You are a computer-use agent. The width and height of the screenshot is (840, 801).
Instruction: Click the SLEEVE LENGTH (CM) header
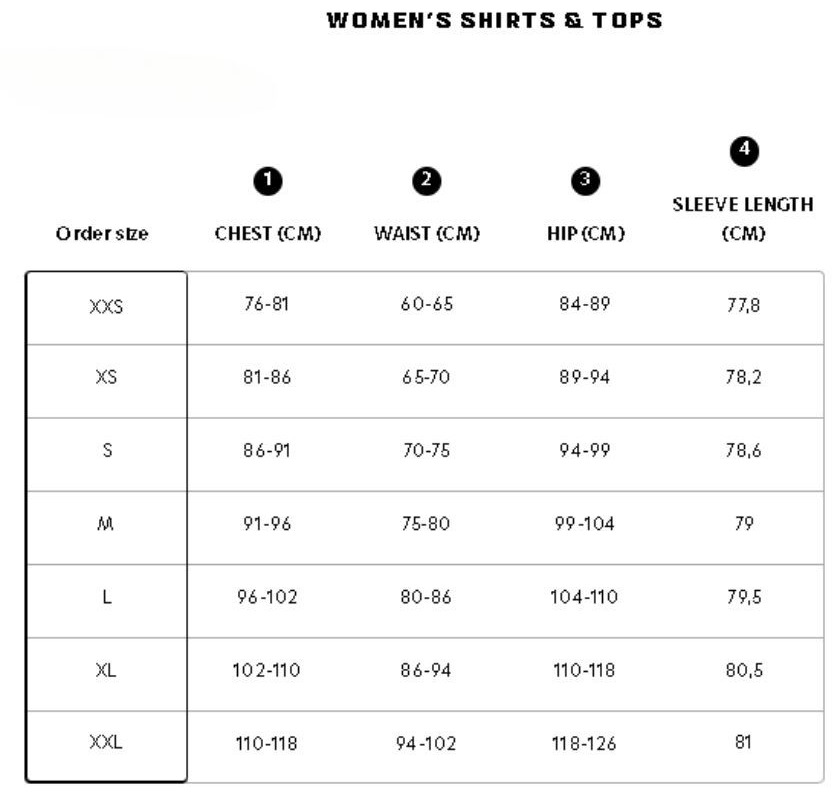click(743, 219)
